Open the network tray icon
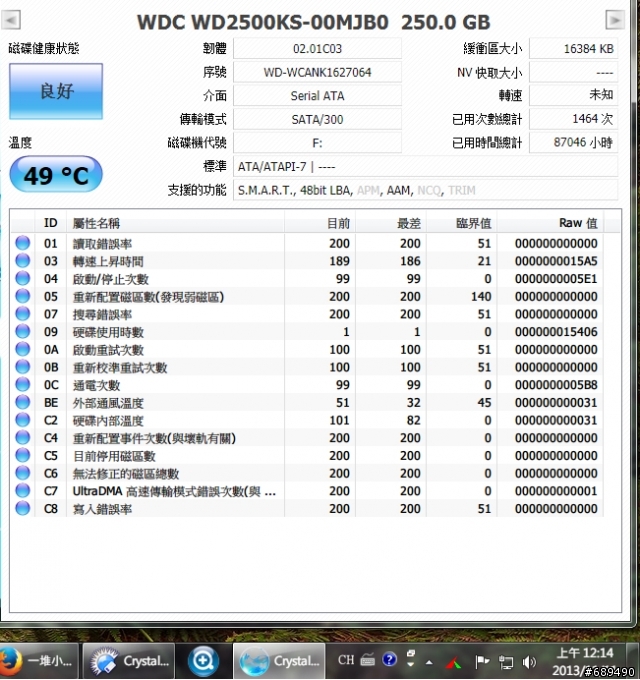Image resolution: width=640 pixels, height=680 pixels. click(x=505, y=662)
